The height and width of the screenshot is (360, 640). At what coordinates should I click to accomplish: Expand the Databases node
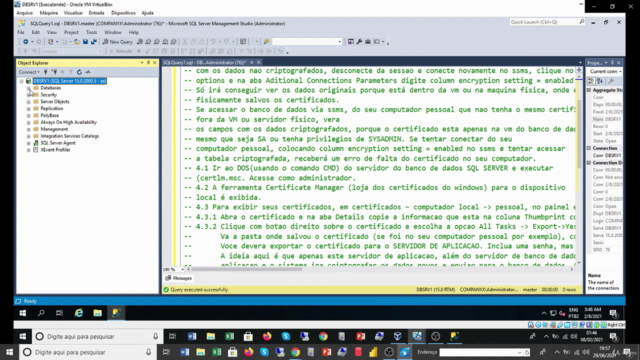(29, 88)
